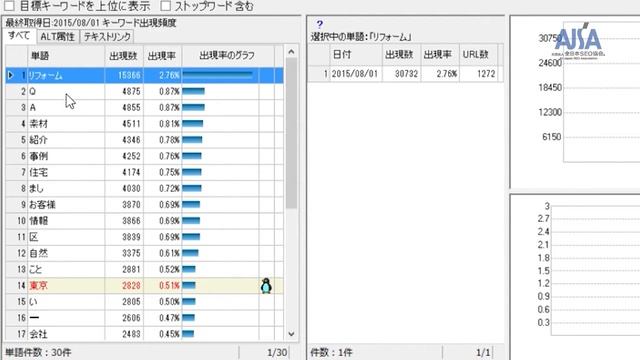Image resolution: width=640 pixels, height=360 pixels.
Task: Sort by the 単語 column header
Action: point(66,56)
